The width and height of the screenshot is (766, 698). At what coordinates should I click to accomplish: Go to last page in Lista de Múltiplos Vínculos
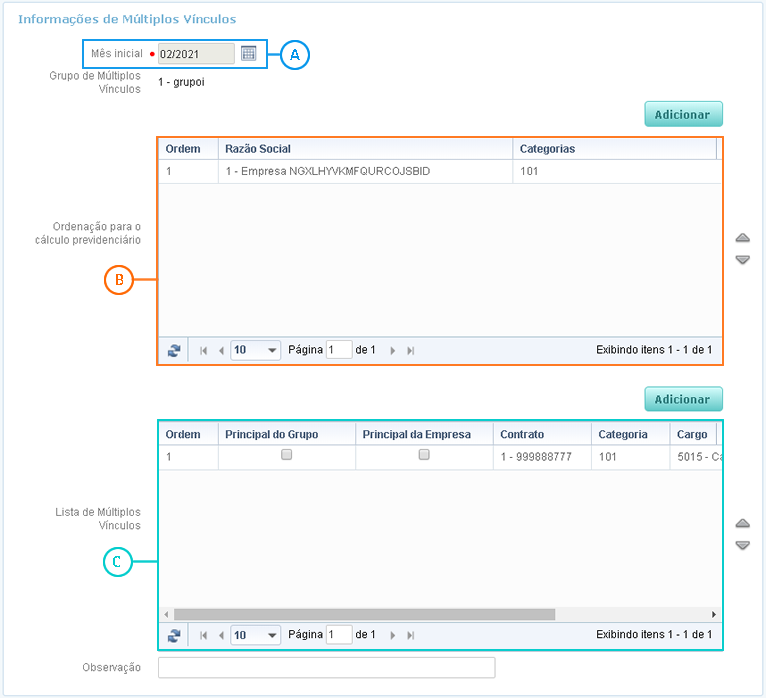point(411,635)
